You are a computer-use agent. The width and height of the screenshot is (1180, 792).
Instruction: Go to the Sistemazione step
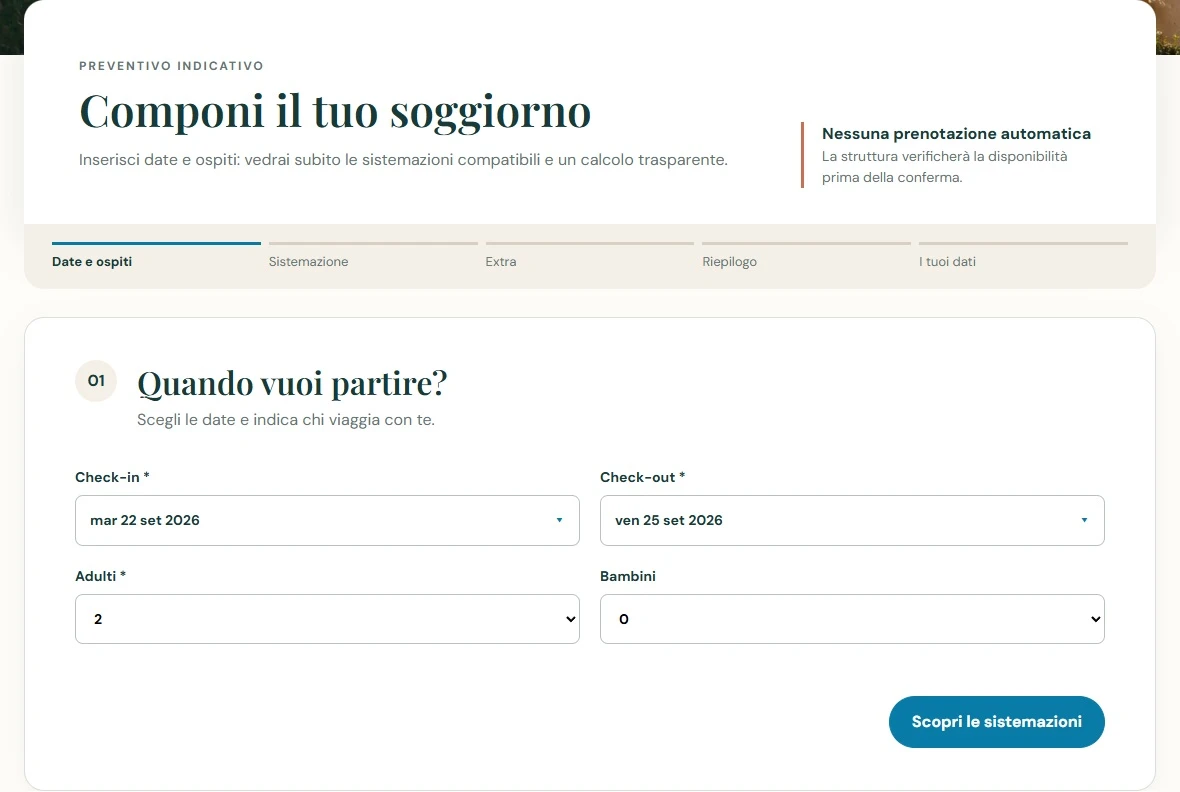[x=373, y=256]
